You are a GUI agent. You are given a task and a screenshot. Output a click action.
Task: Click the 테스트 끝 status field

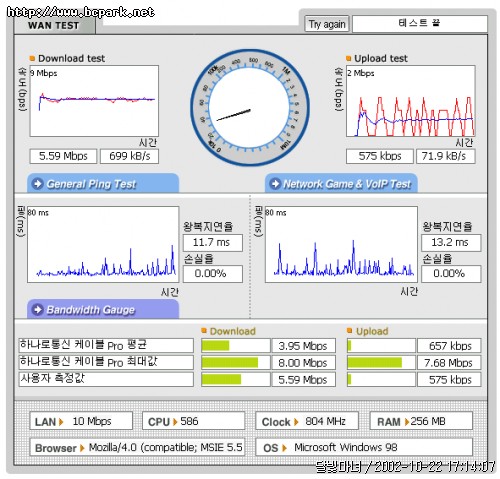[x=420, y=24]
